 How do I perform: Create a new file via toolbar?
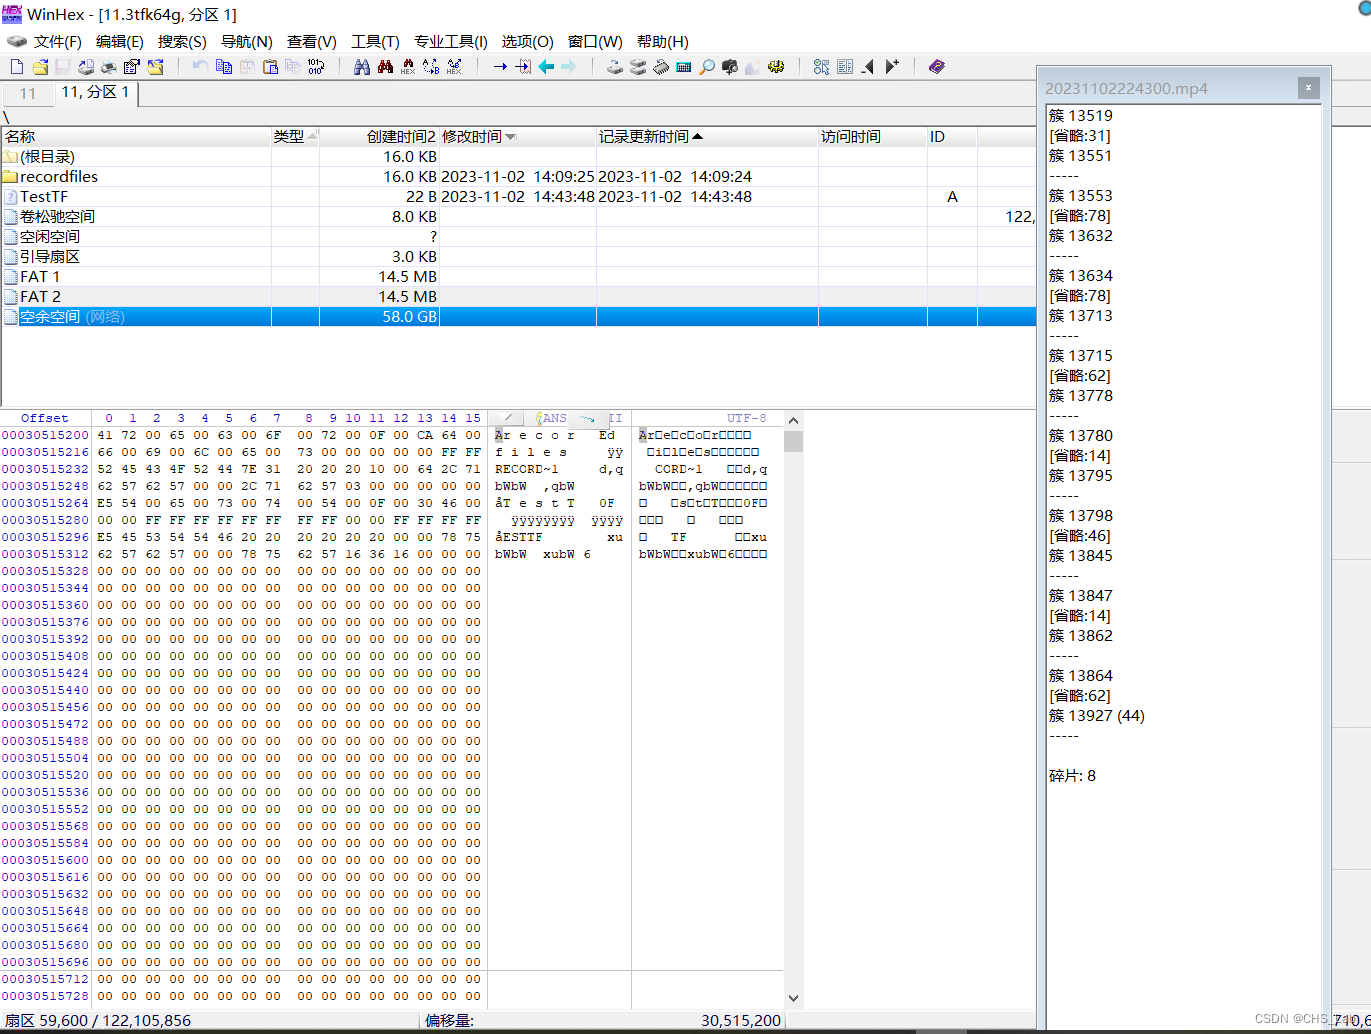[16, 67]
